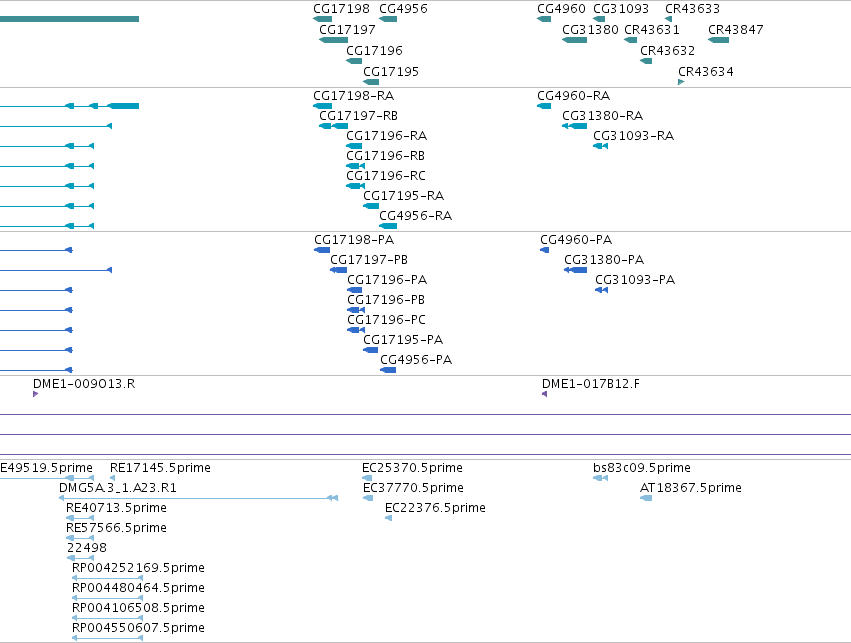Select the DMG5A3_1.A23.R1 feature

coord(198,498)
